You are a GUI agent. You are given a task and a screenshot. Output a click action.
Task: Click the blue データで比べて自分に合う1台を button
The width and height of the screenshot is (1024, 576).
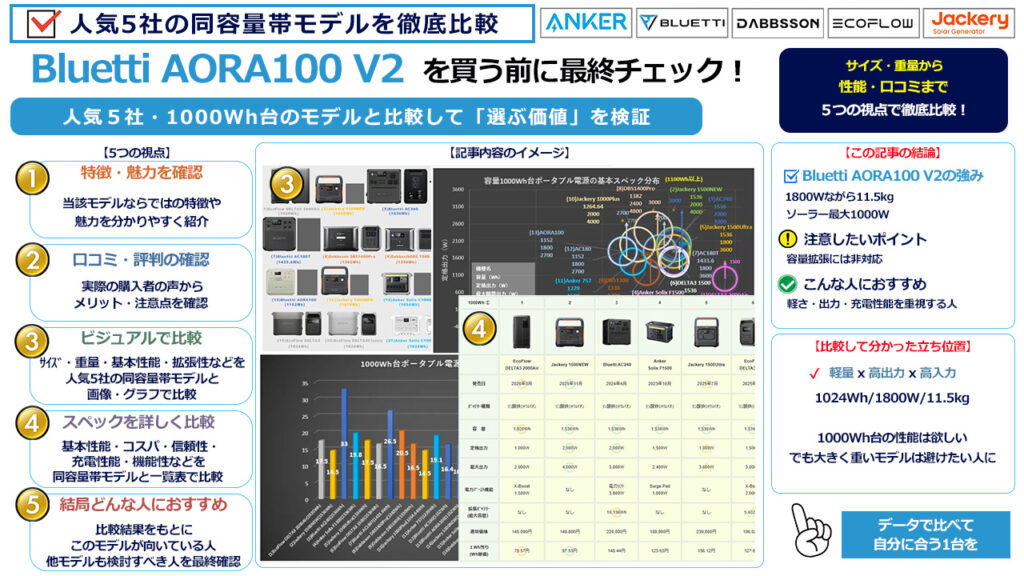[x=925, y=534]
